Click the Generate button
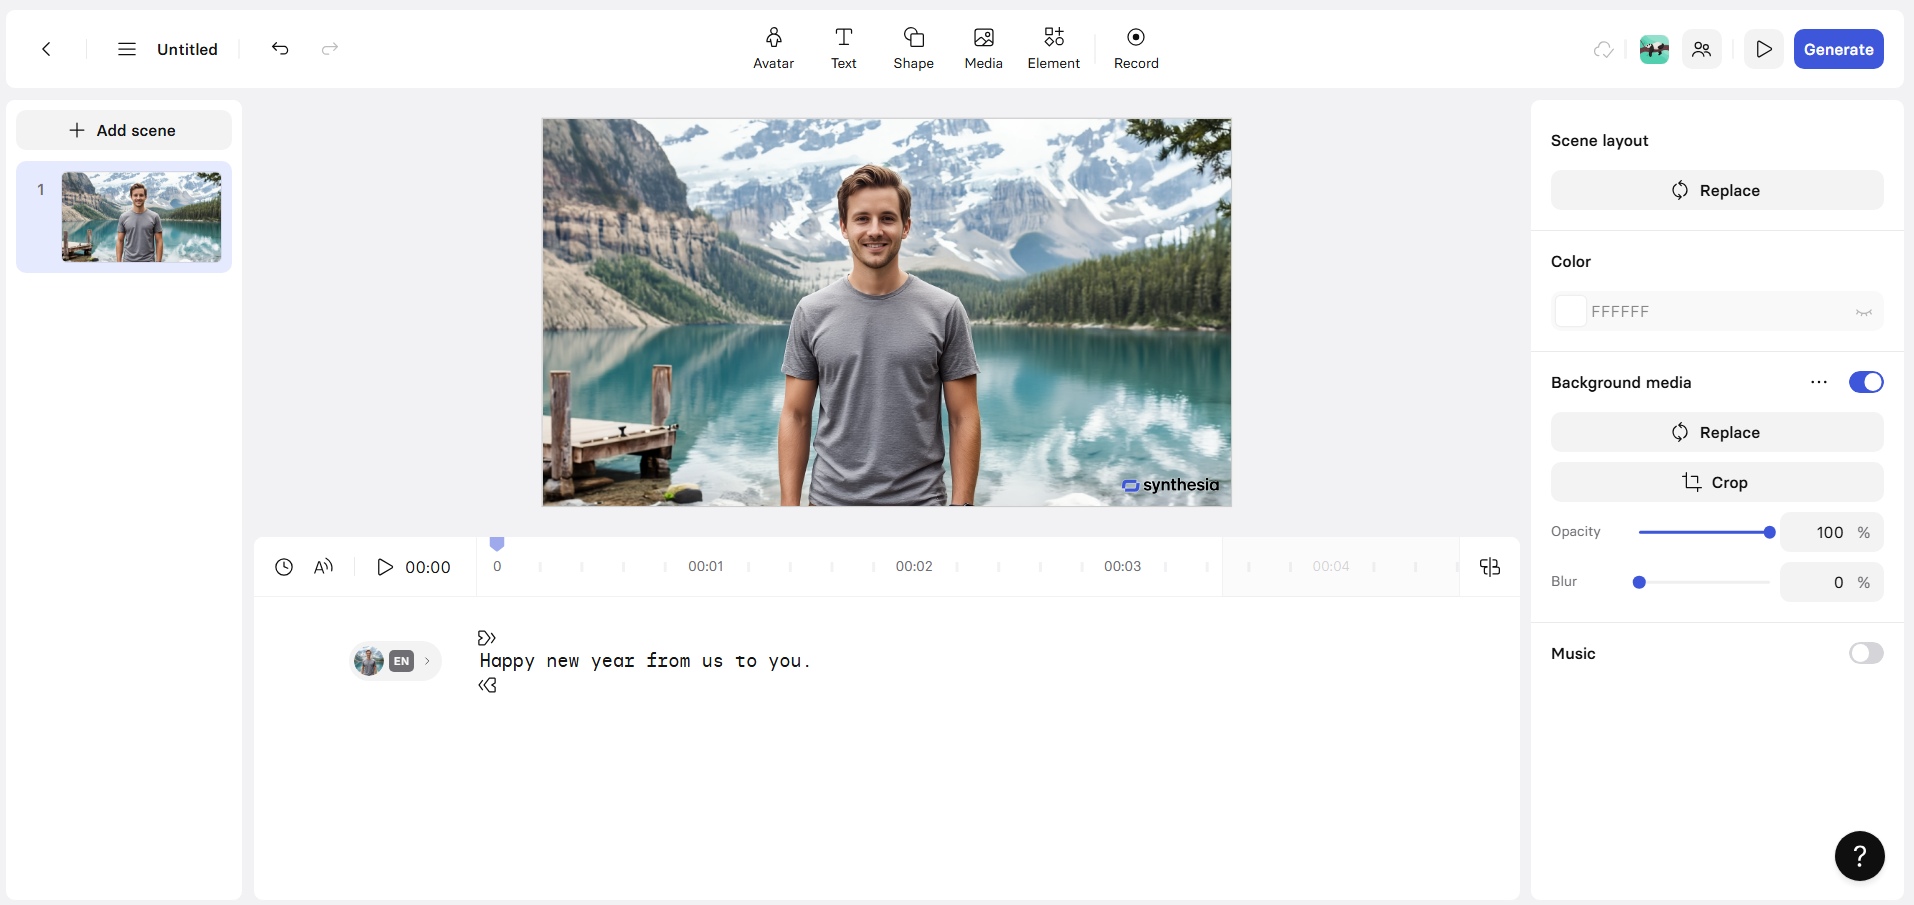Viewport: 1914px width, 905px height. tap(1839, 49)
